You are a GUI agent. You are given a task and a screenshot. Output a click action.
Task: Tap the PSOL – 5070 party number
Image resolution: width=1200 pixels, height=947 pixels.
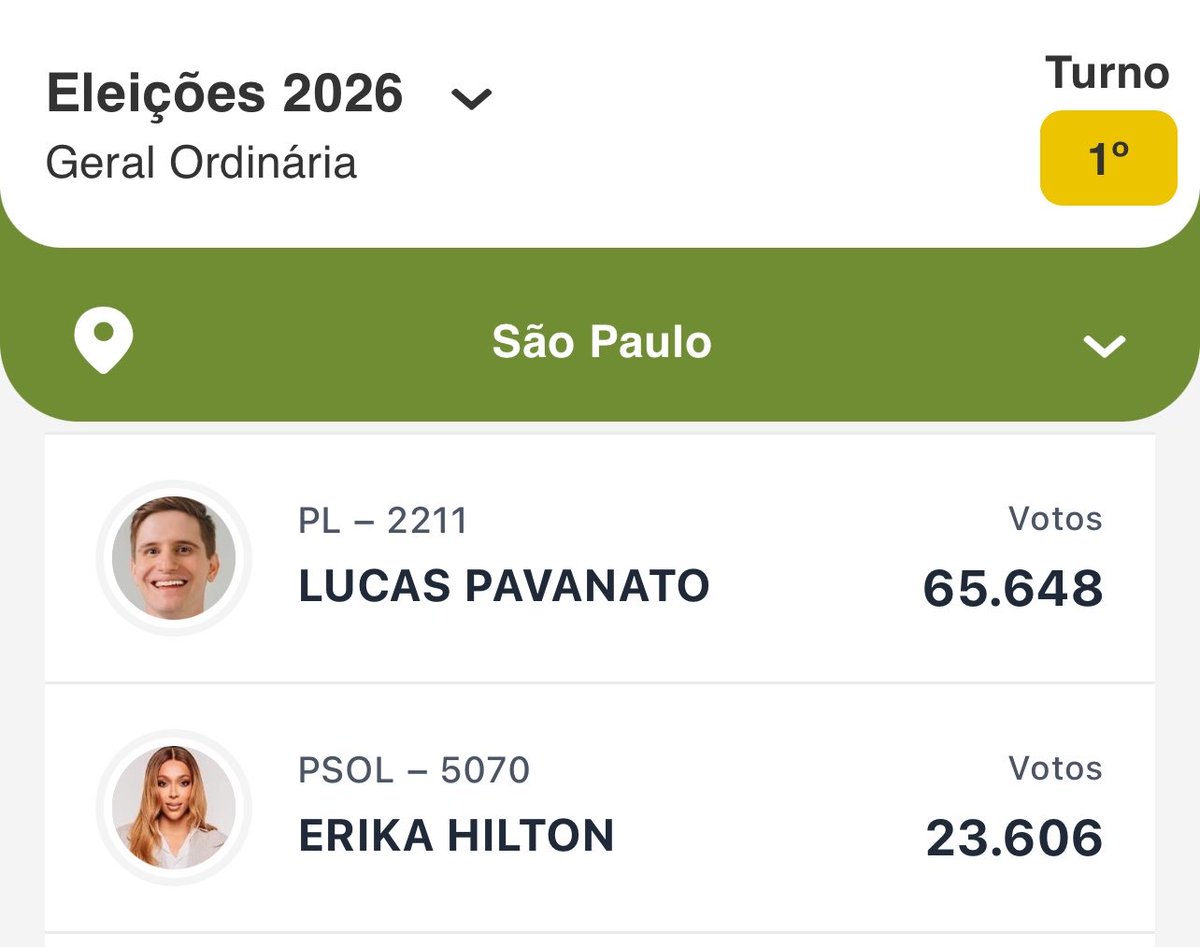pos(414,770)
